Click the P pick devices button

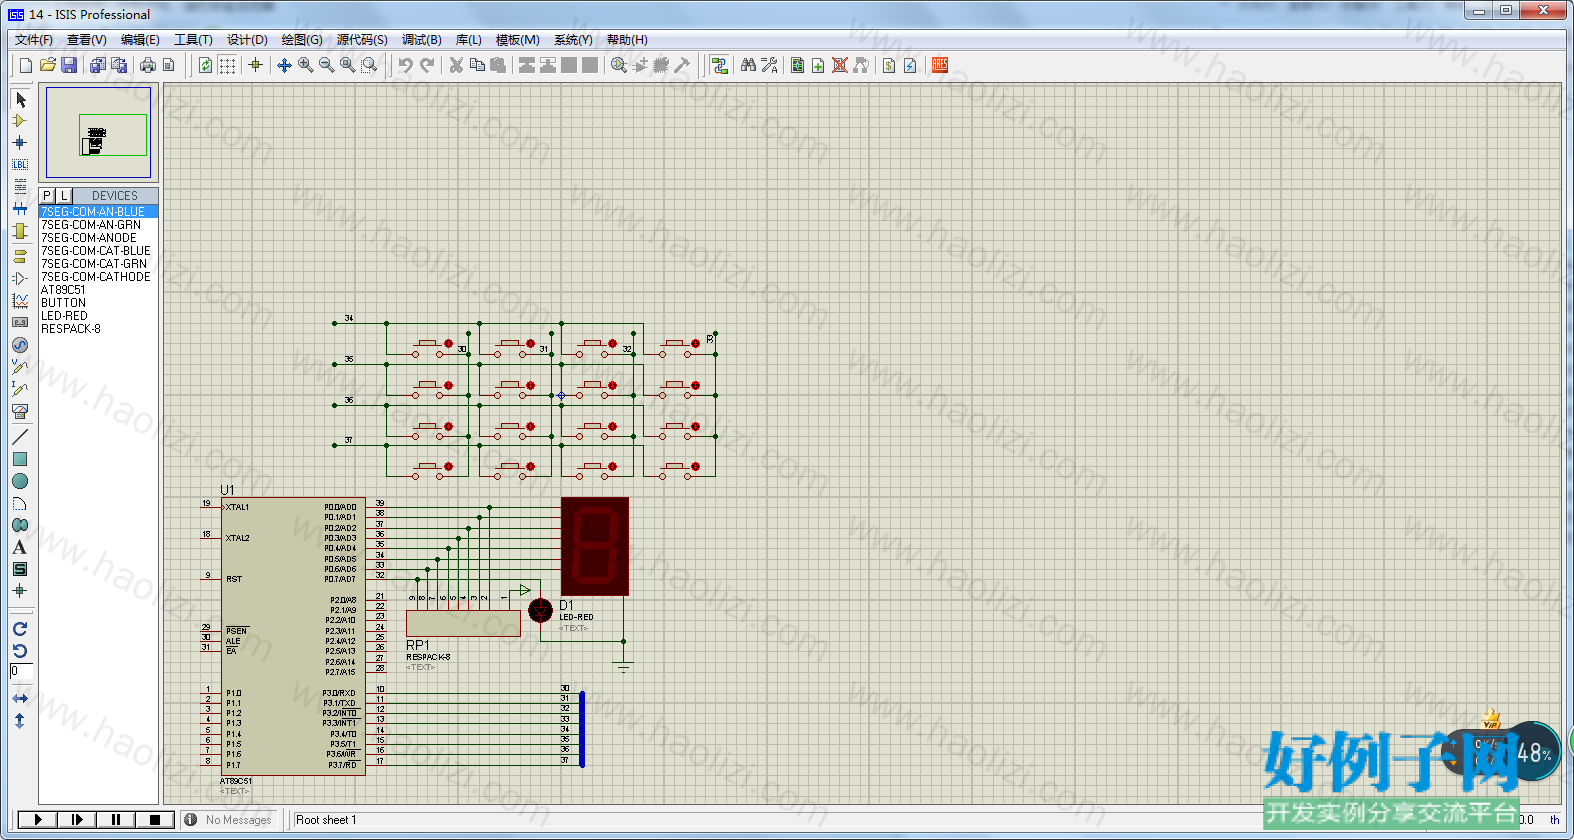click(47, 196)
